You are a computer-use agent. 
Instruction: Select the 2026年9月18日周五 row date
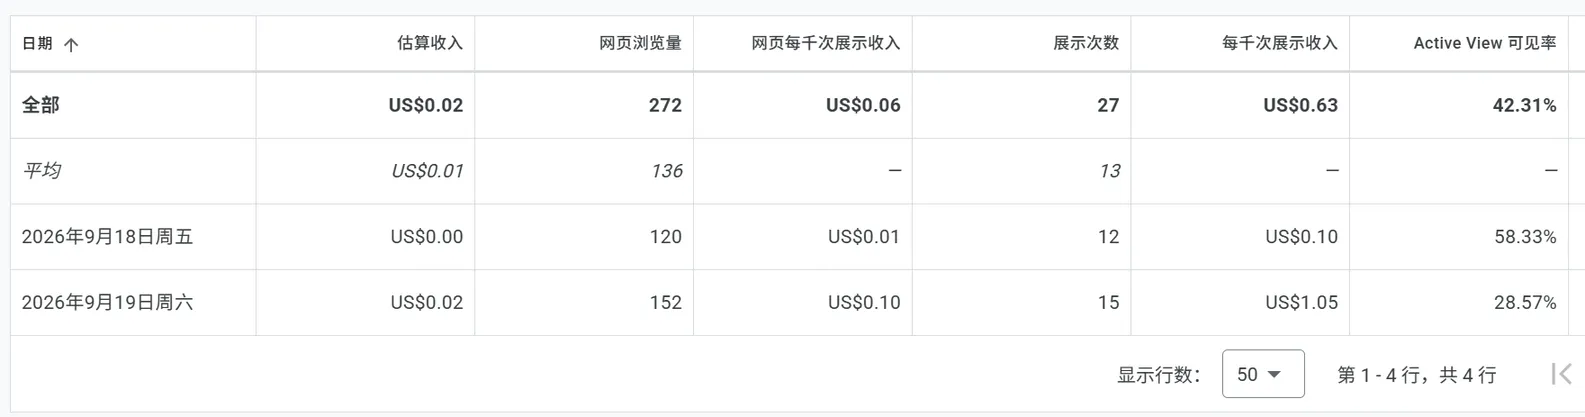click(107, 237)
